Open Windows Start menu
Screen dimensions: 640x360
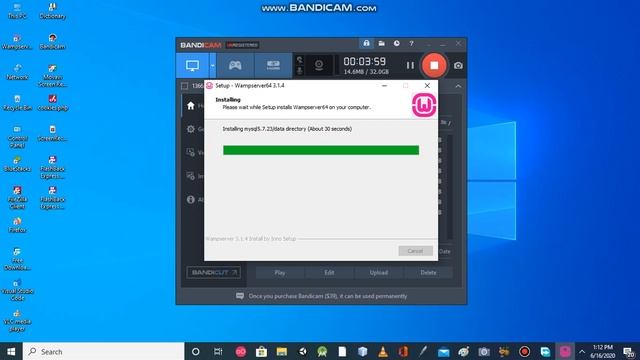[11, 351]
